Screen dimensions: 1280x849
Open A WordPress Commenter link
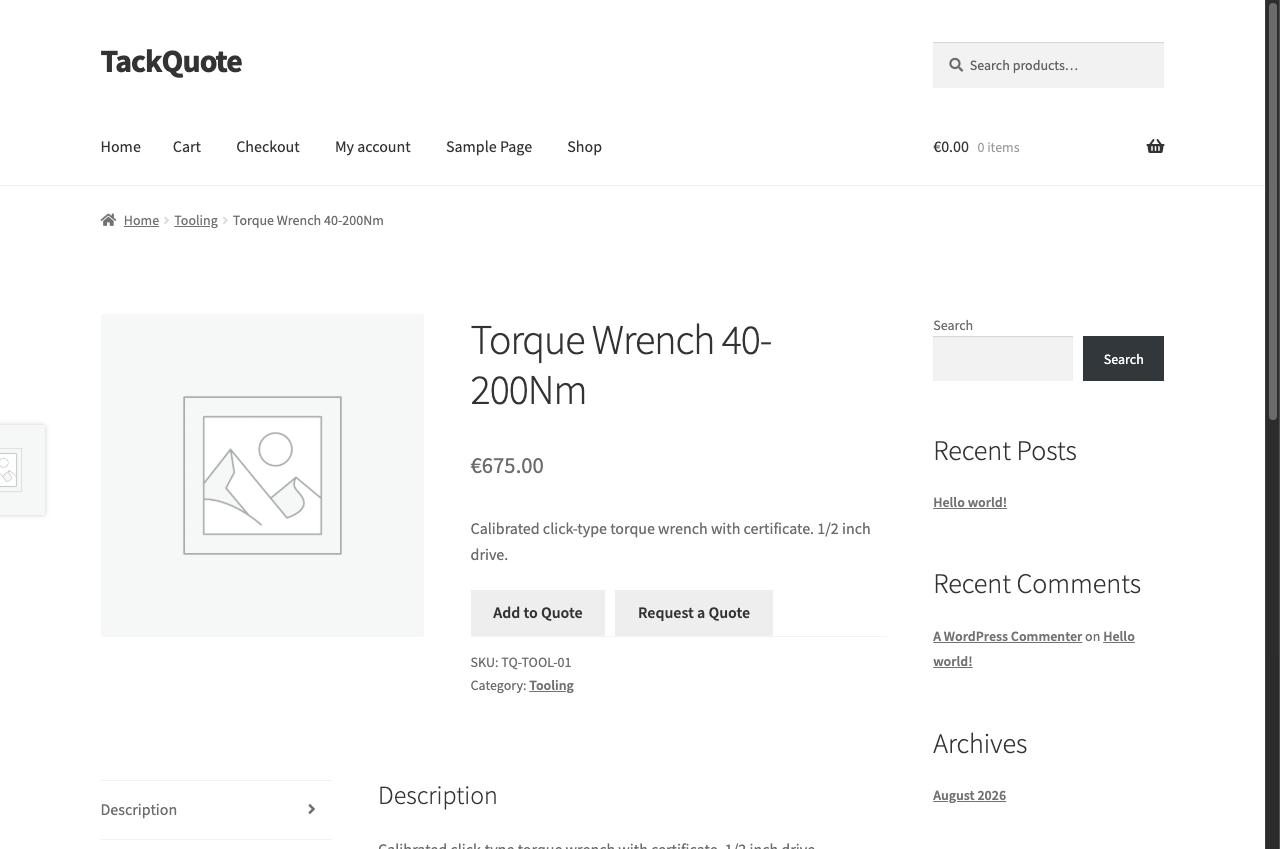point(1008,636)
